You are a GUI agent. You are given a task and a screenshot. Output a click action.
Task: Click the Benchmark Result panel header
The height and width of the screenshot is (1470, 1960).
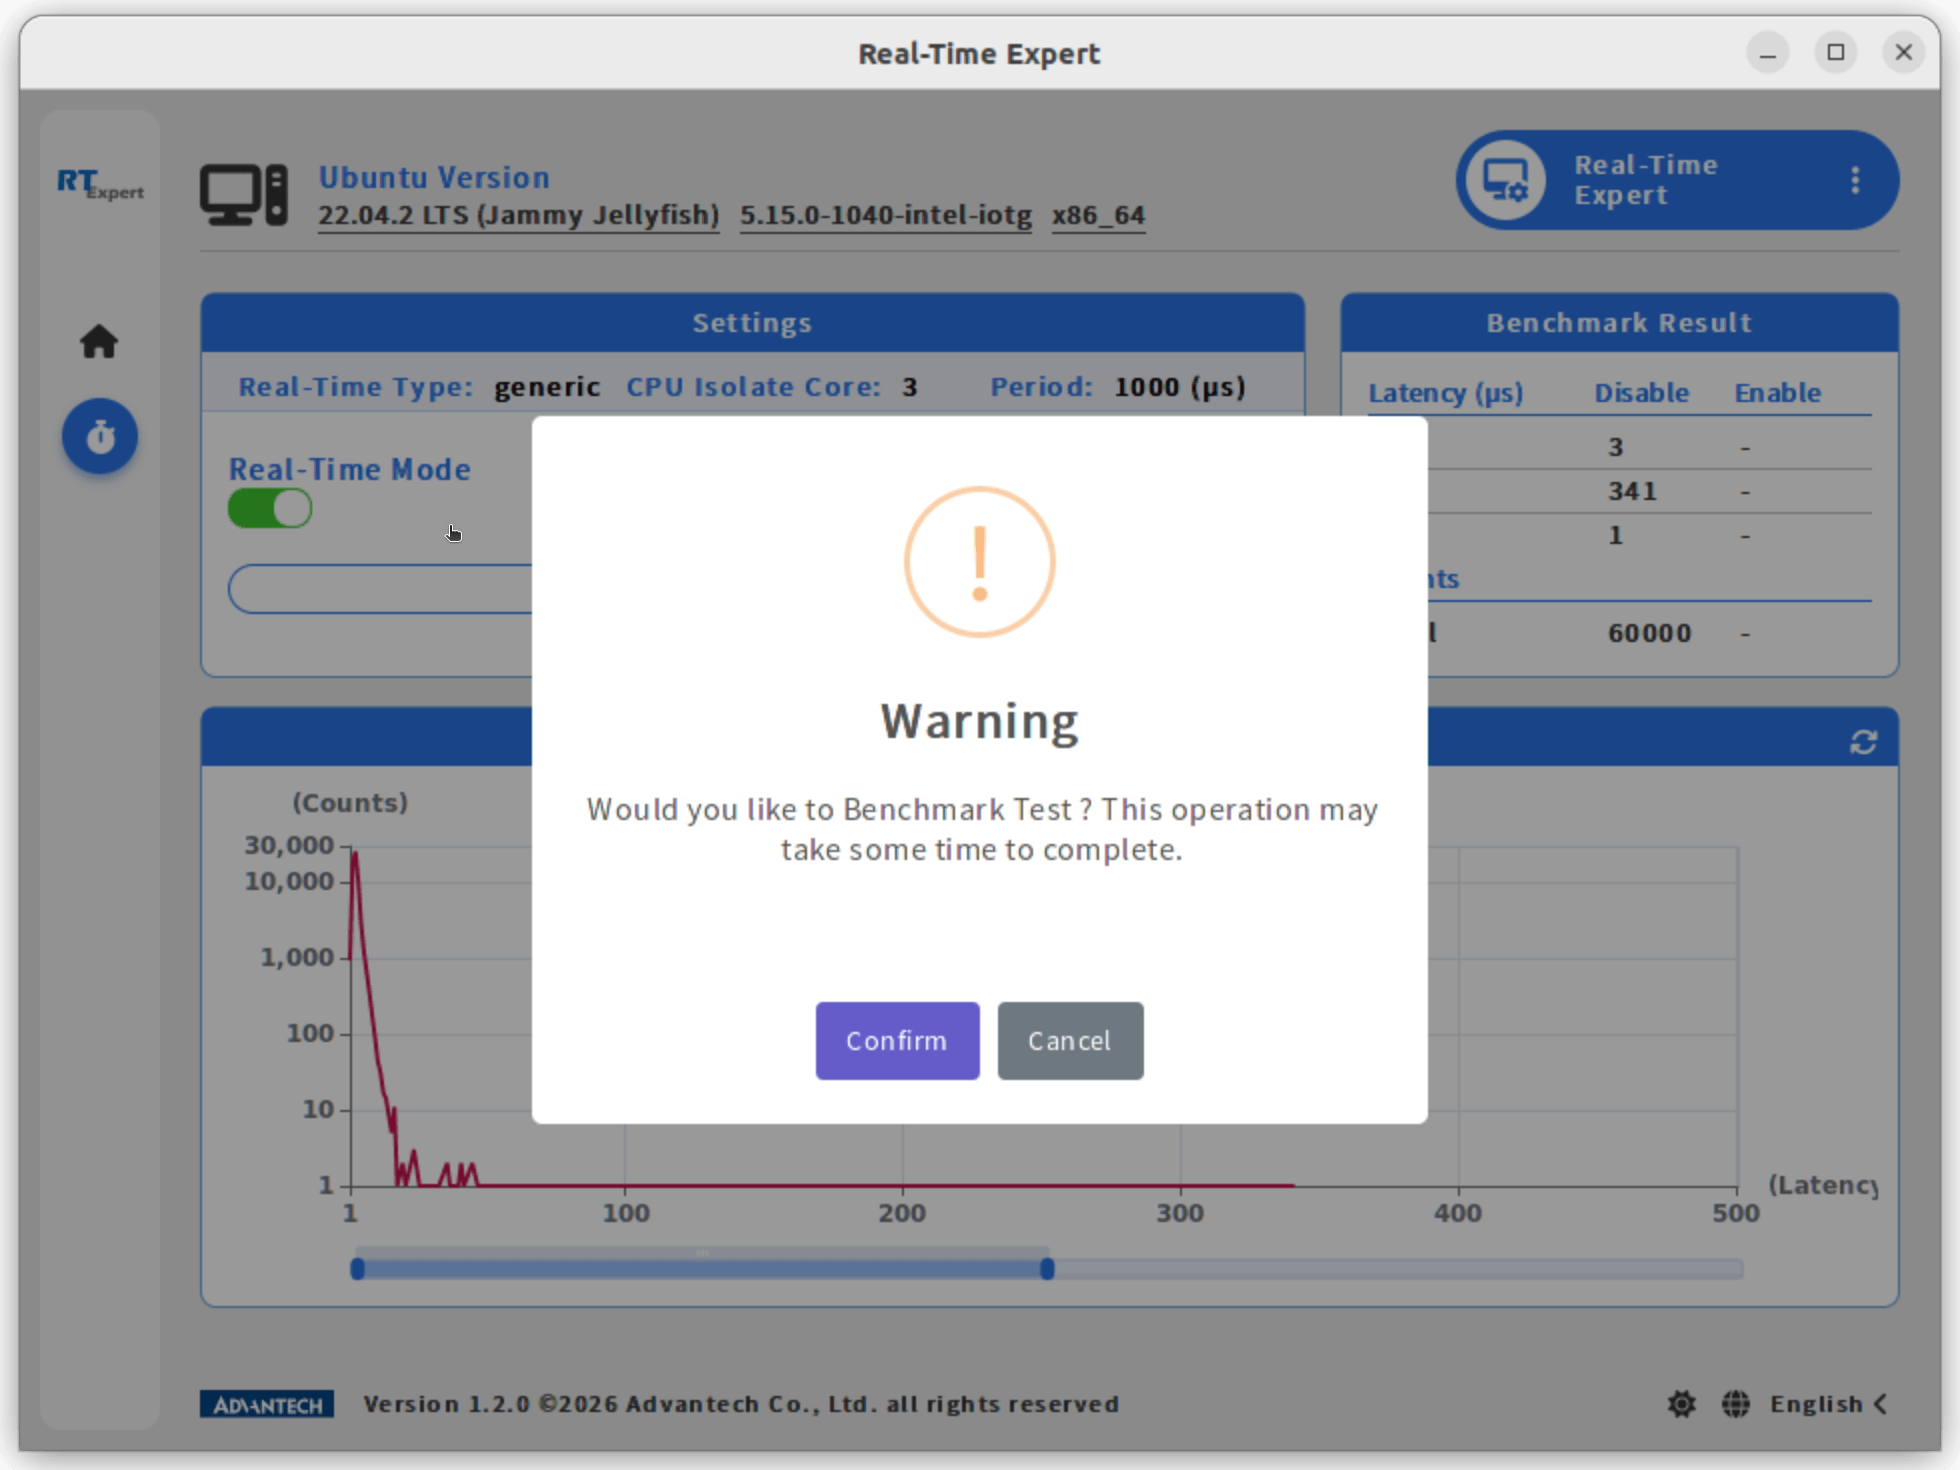(1619, 322)
